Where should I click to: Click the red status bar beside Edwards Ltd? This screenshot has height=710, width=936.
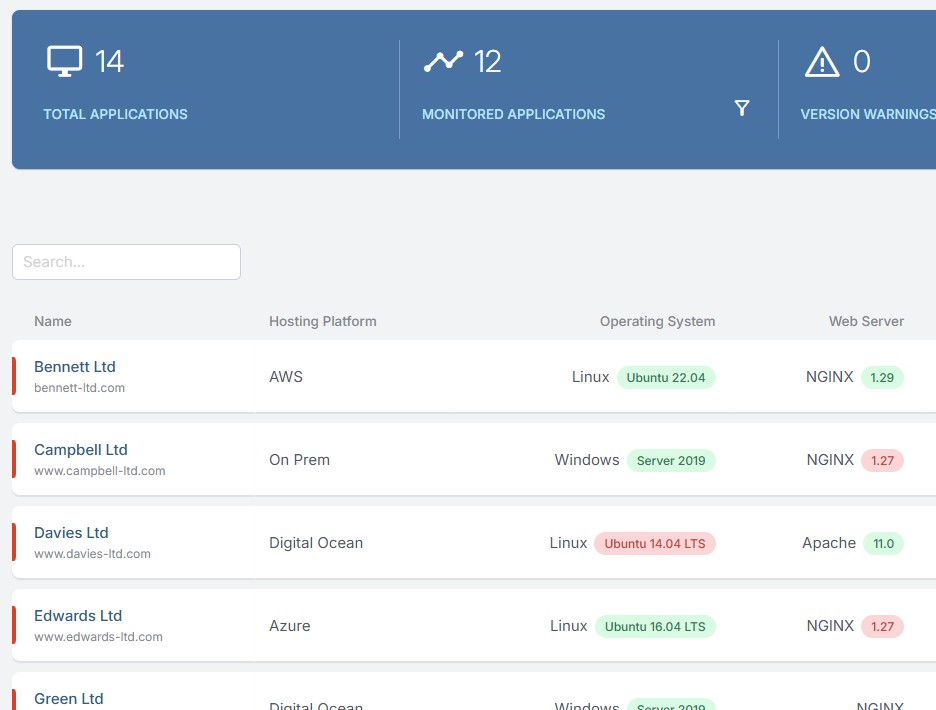tap(13, 626)
